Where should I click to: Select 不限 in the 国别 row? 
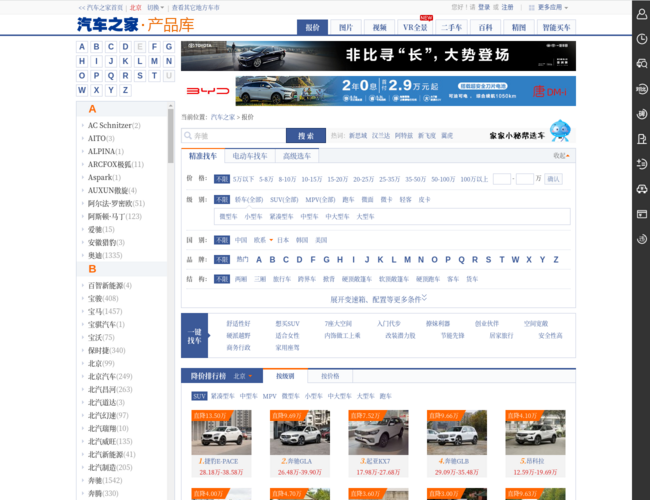[222, 240]
